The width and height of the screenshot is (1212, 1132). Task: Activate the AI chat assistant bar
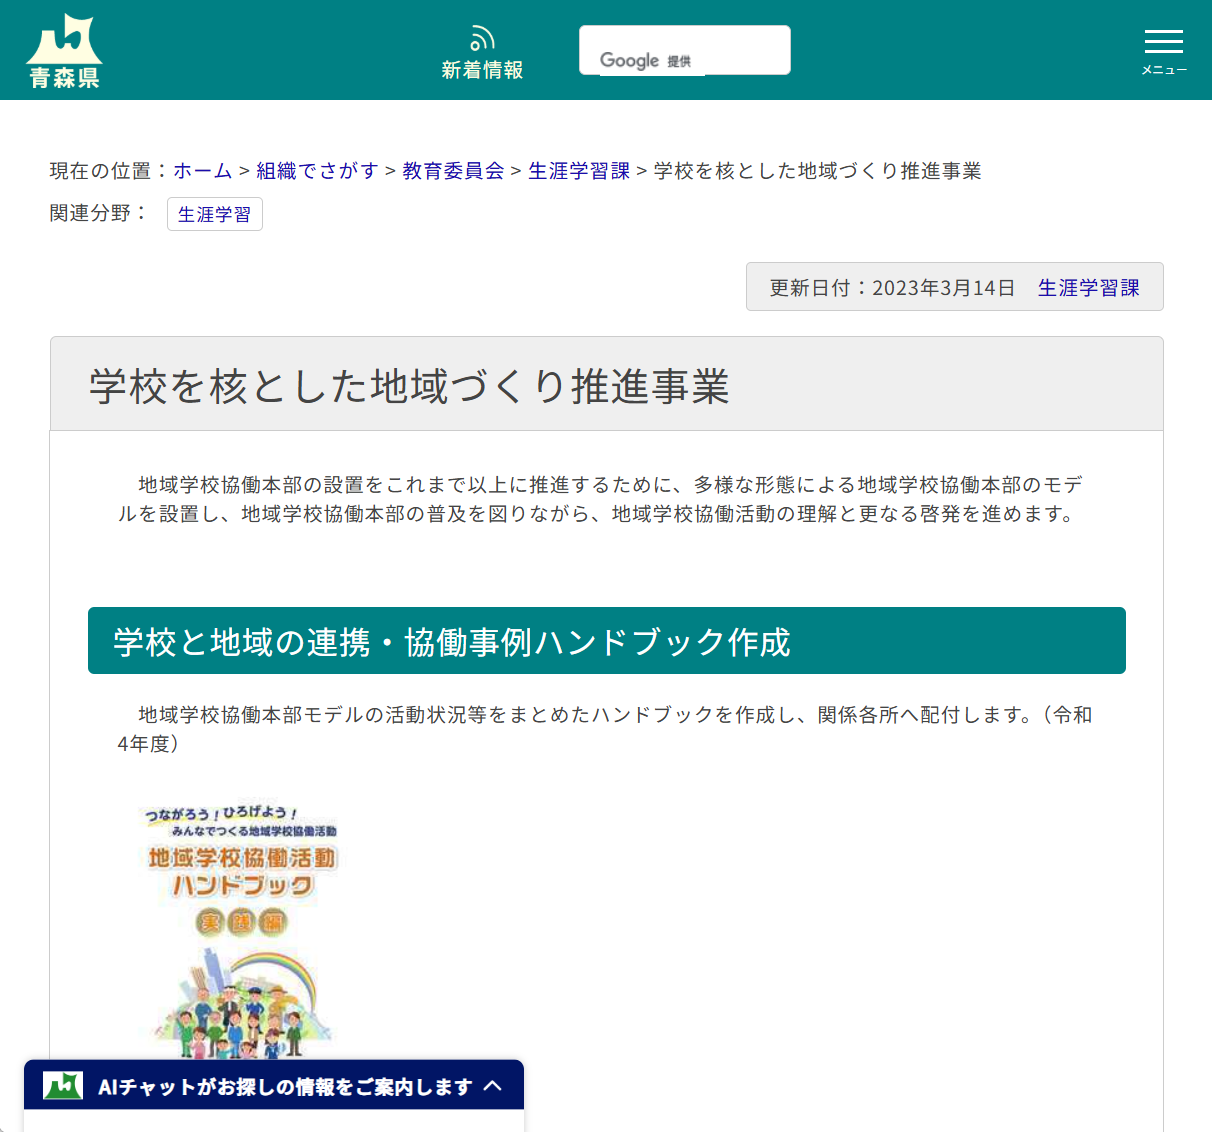click(272, 1085)
